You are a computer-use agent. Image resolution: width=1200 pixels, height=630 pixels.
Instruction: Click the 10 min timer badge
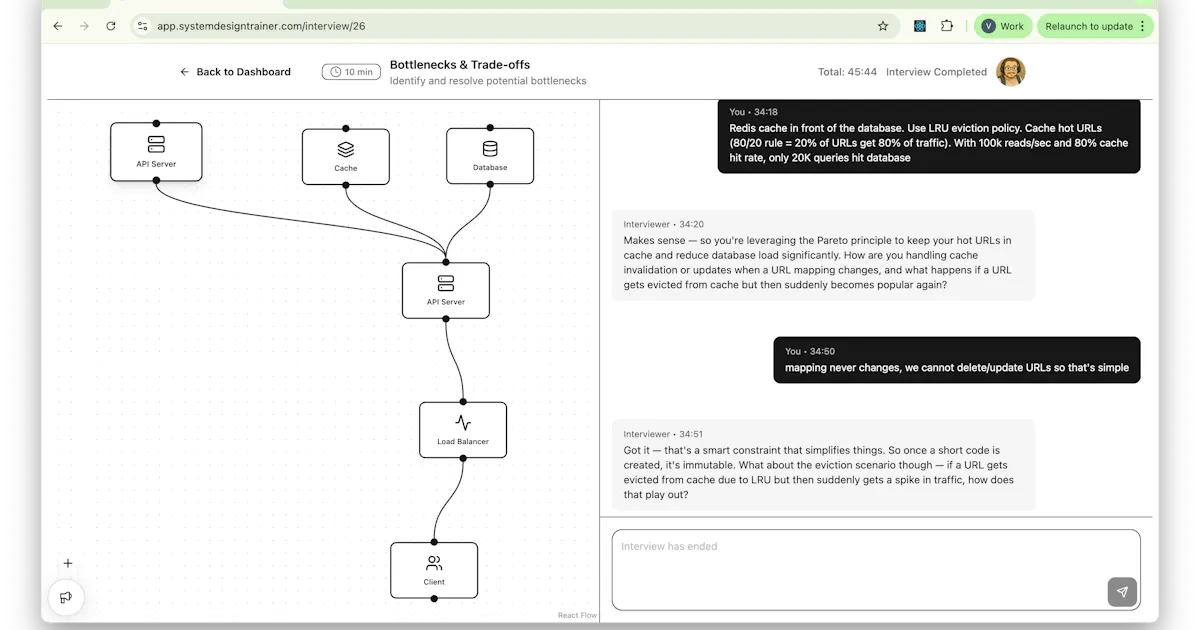[351, 72]
